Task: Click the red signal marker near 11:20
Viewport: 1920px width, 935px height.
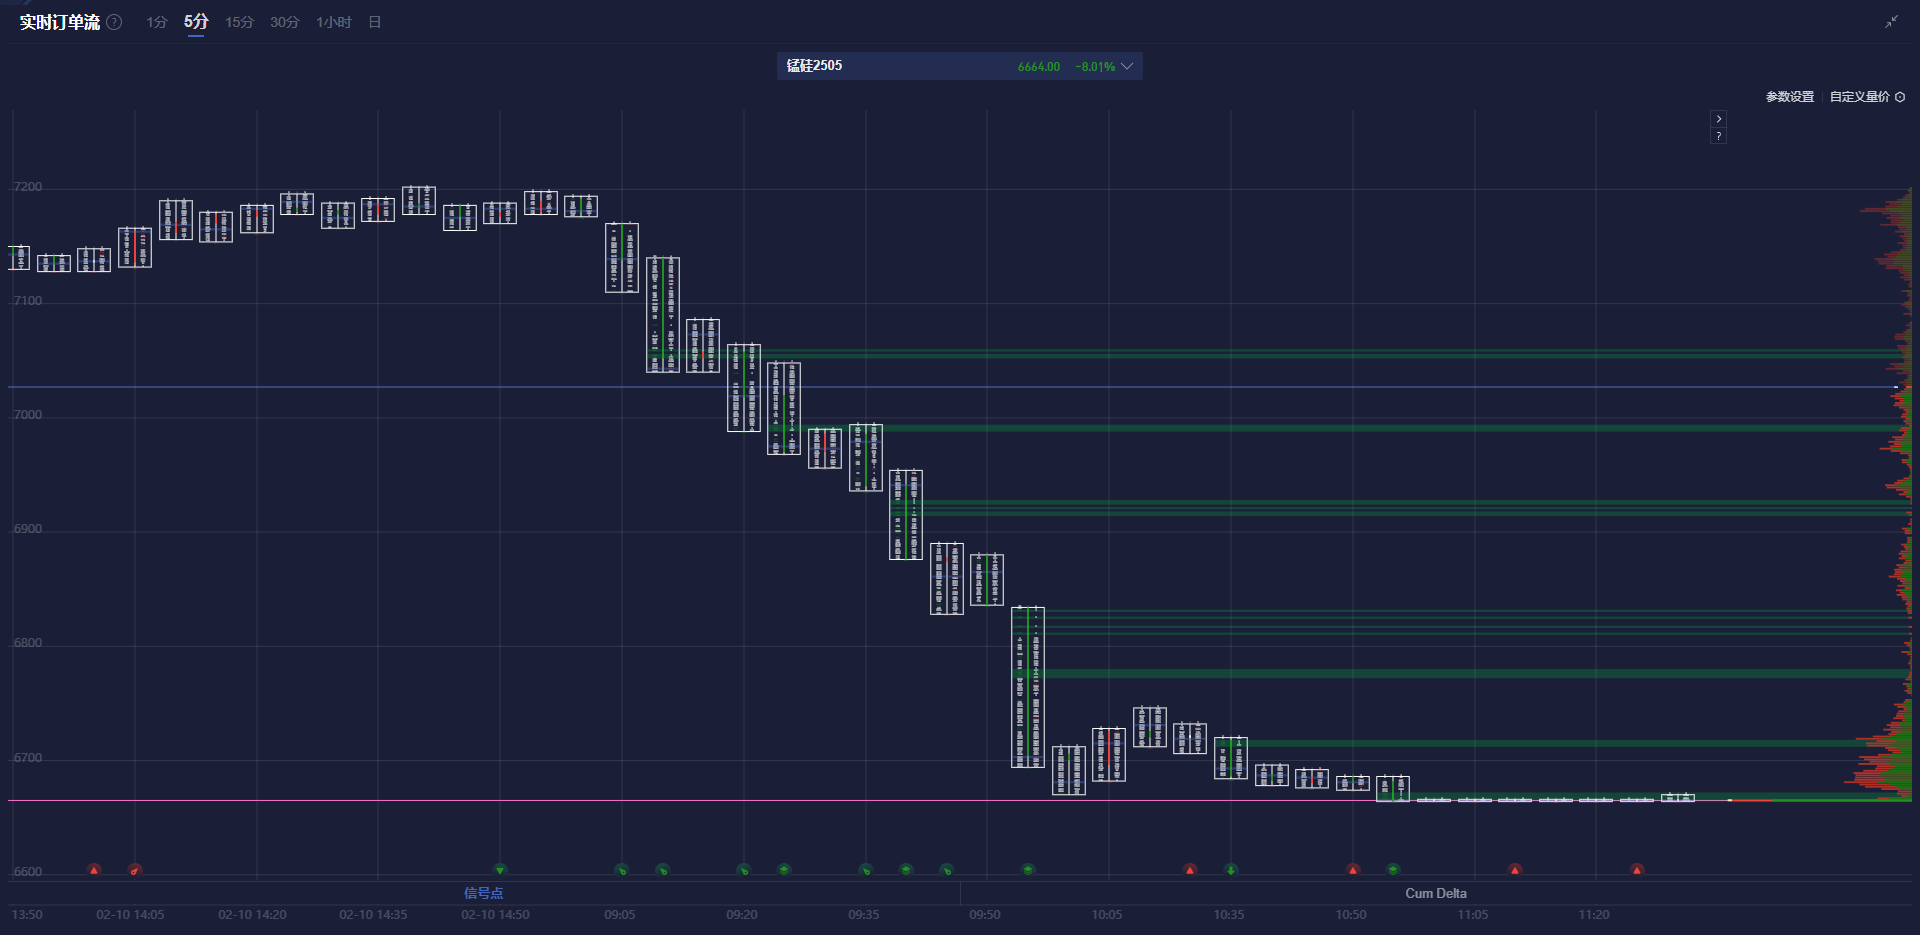Action: point(1637,870)
